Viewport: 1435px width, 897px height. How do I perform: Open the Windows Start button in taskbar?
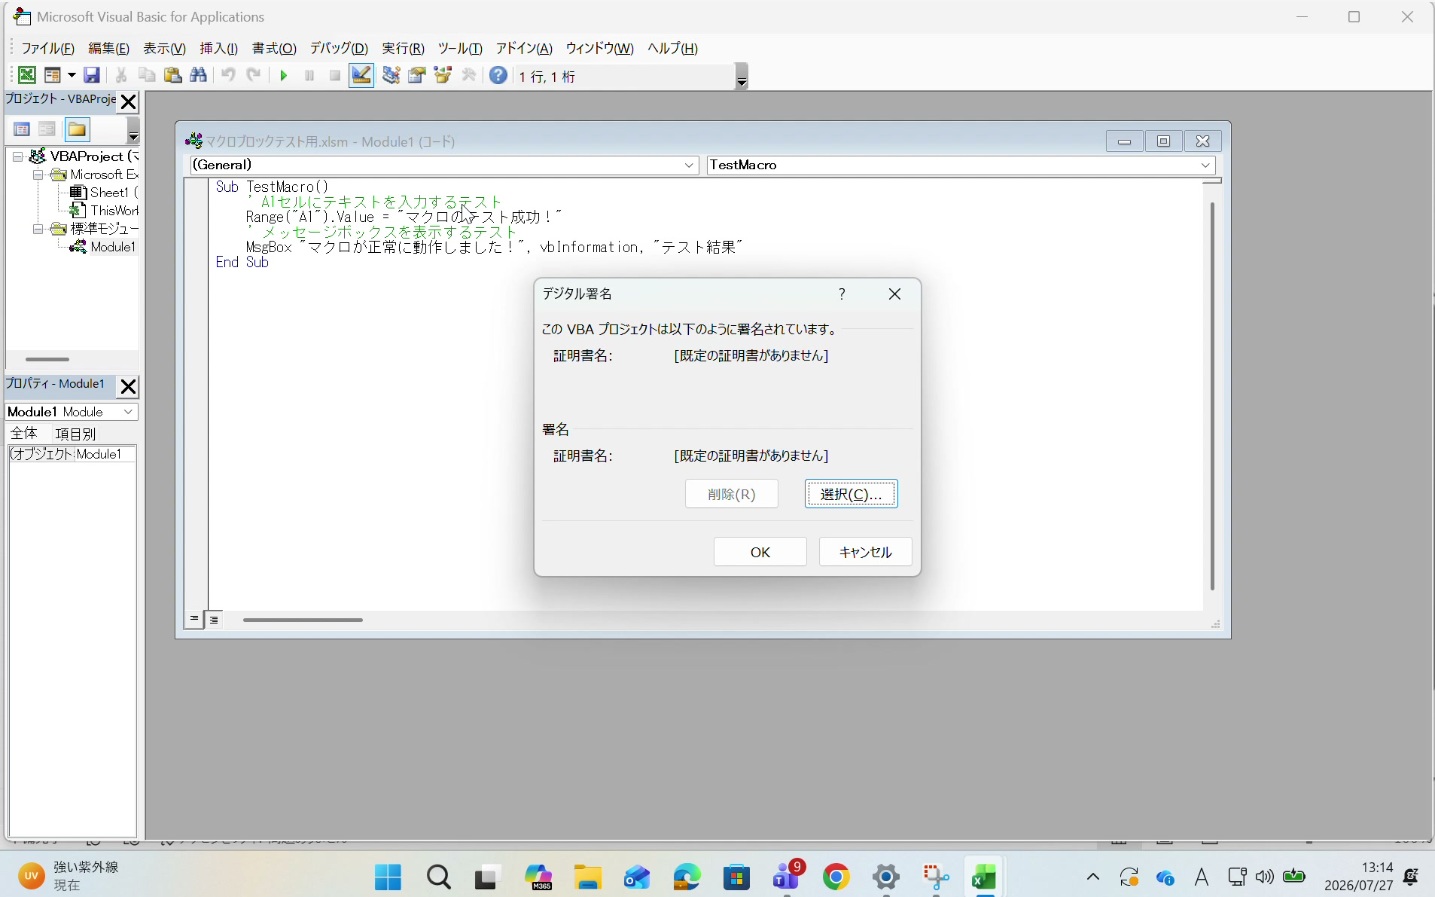pos(388,877)
